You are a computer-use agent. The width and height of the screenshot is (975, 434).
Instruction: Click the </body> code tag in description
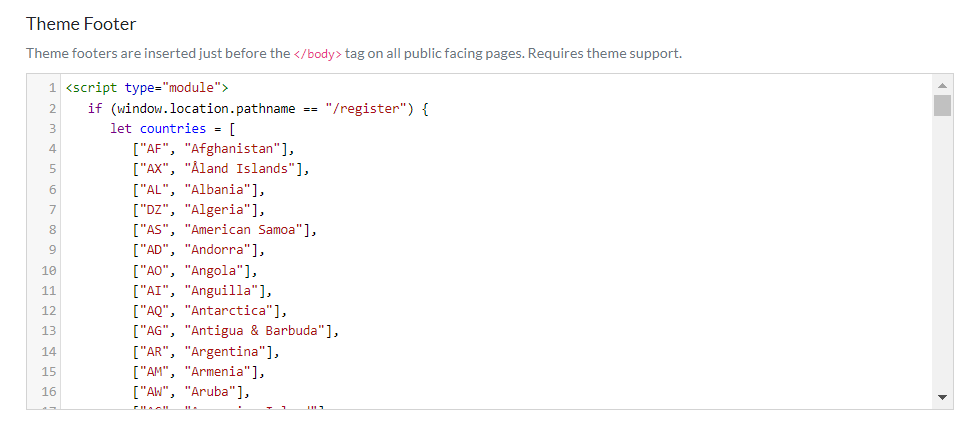point(317,53)
